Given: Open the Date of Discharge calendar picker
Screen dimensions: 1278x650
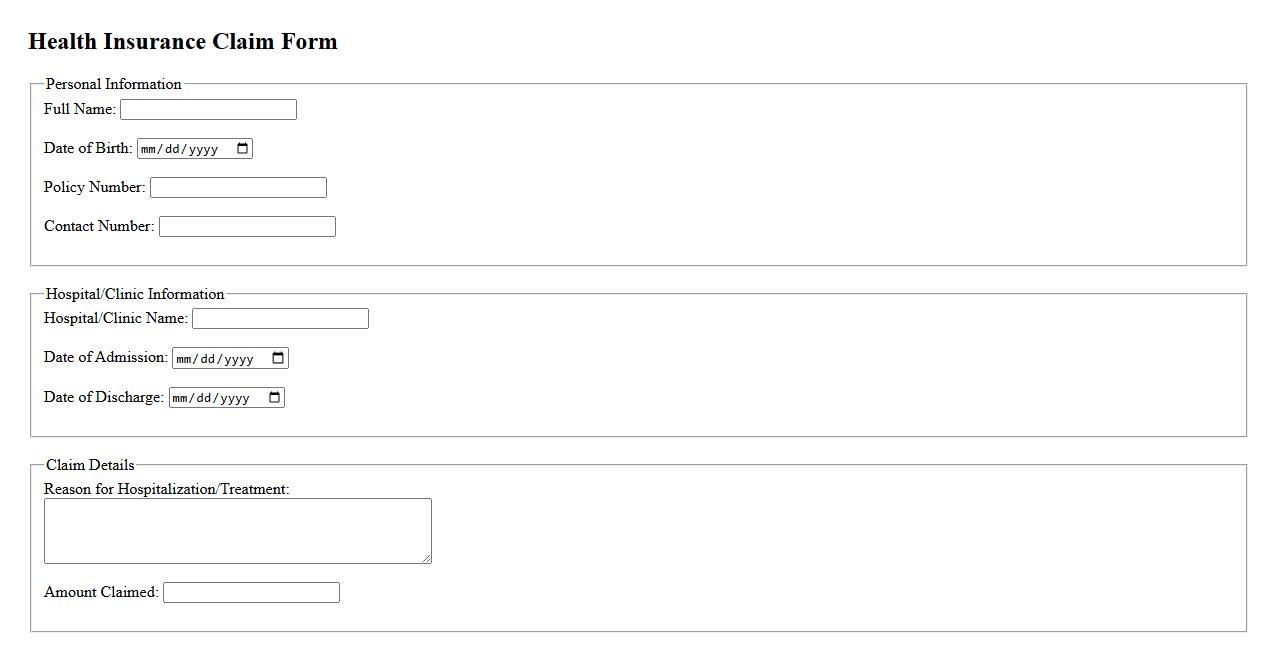Looking at the screenshot, I should point(274,398).
